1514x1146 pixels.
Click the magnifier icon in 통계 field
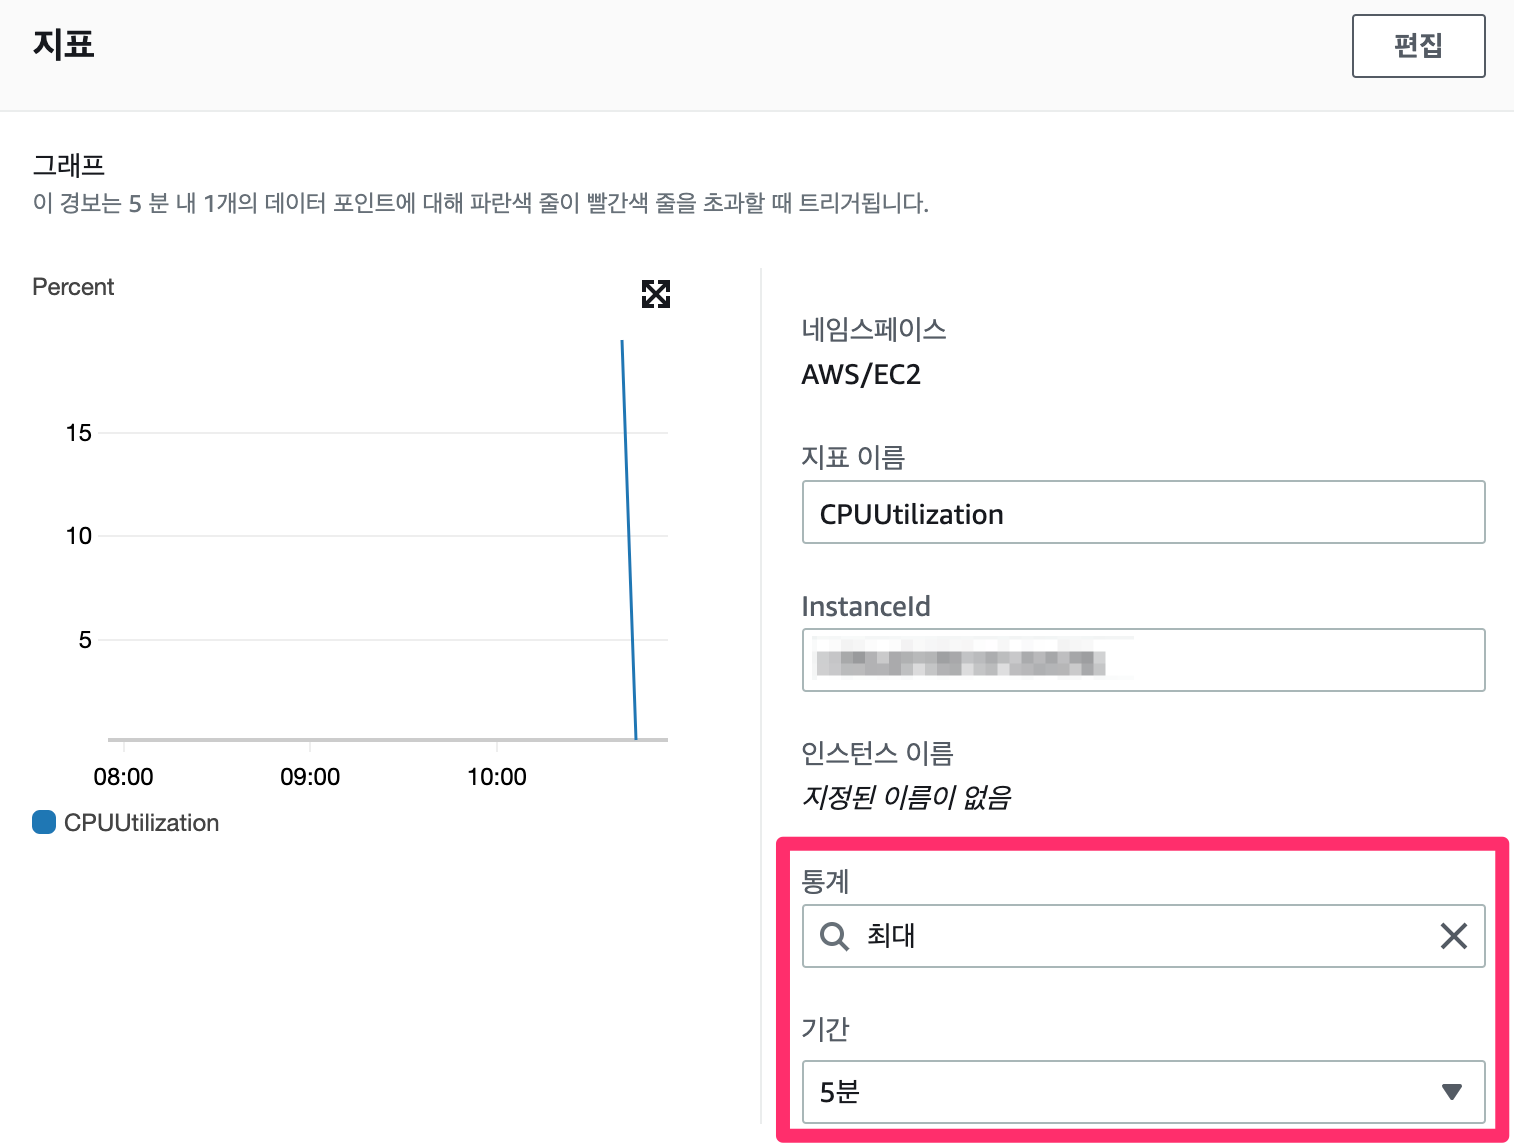point(833,936)
